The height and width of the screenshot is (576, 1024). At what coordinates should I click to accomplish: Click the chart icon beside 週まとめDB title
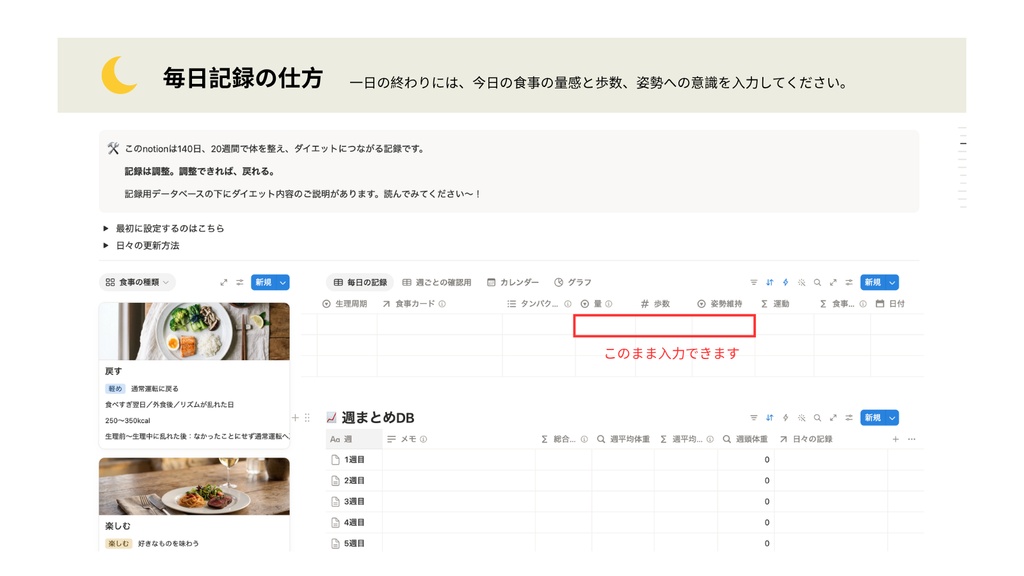click(332, 417)
